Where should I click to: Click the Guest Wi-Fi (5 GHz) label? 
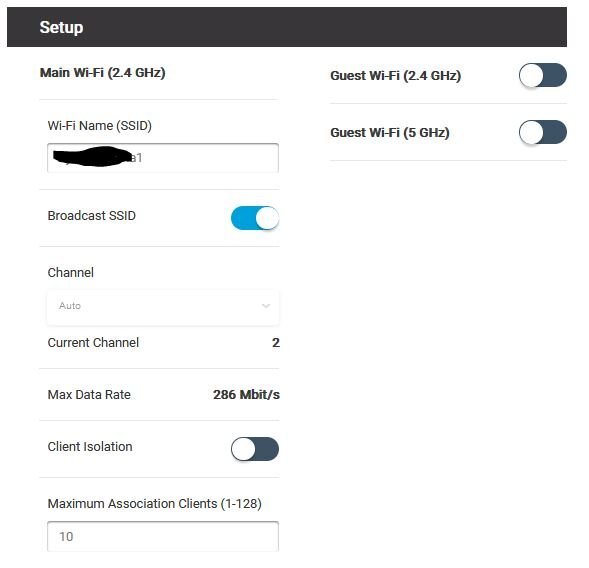tap(390, 132)
